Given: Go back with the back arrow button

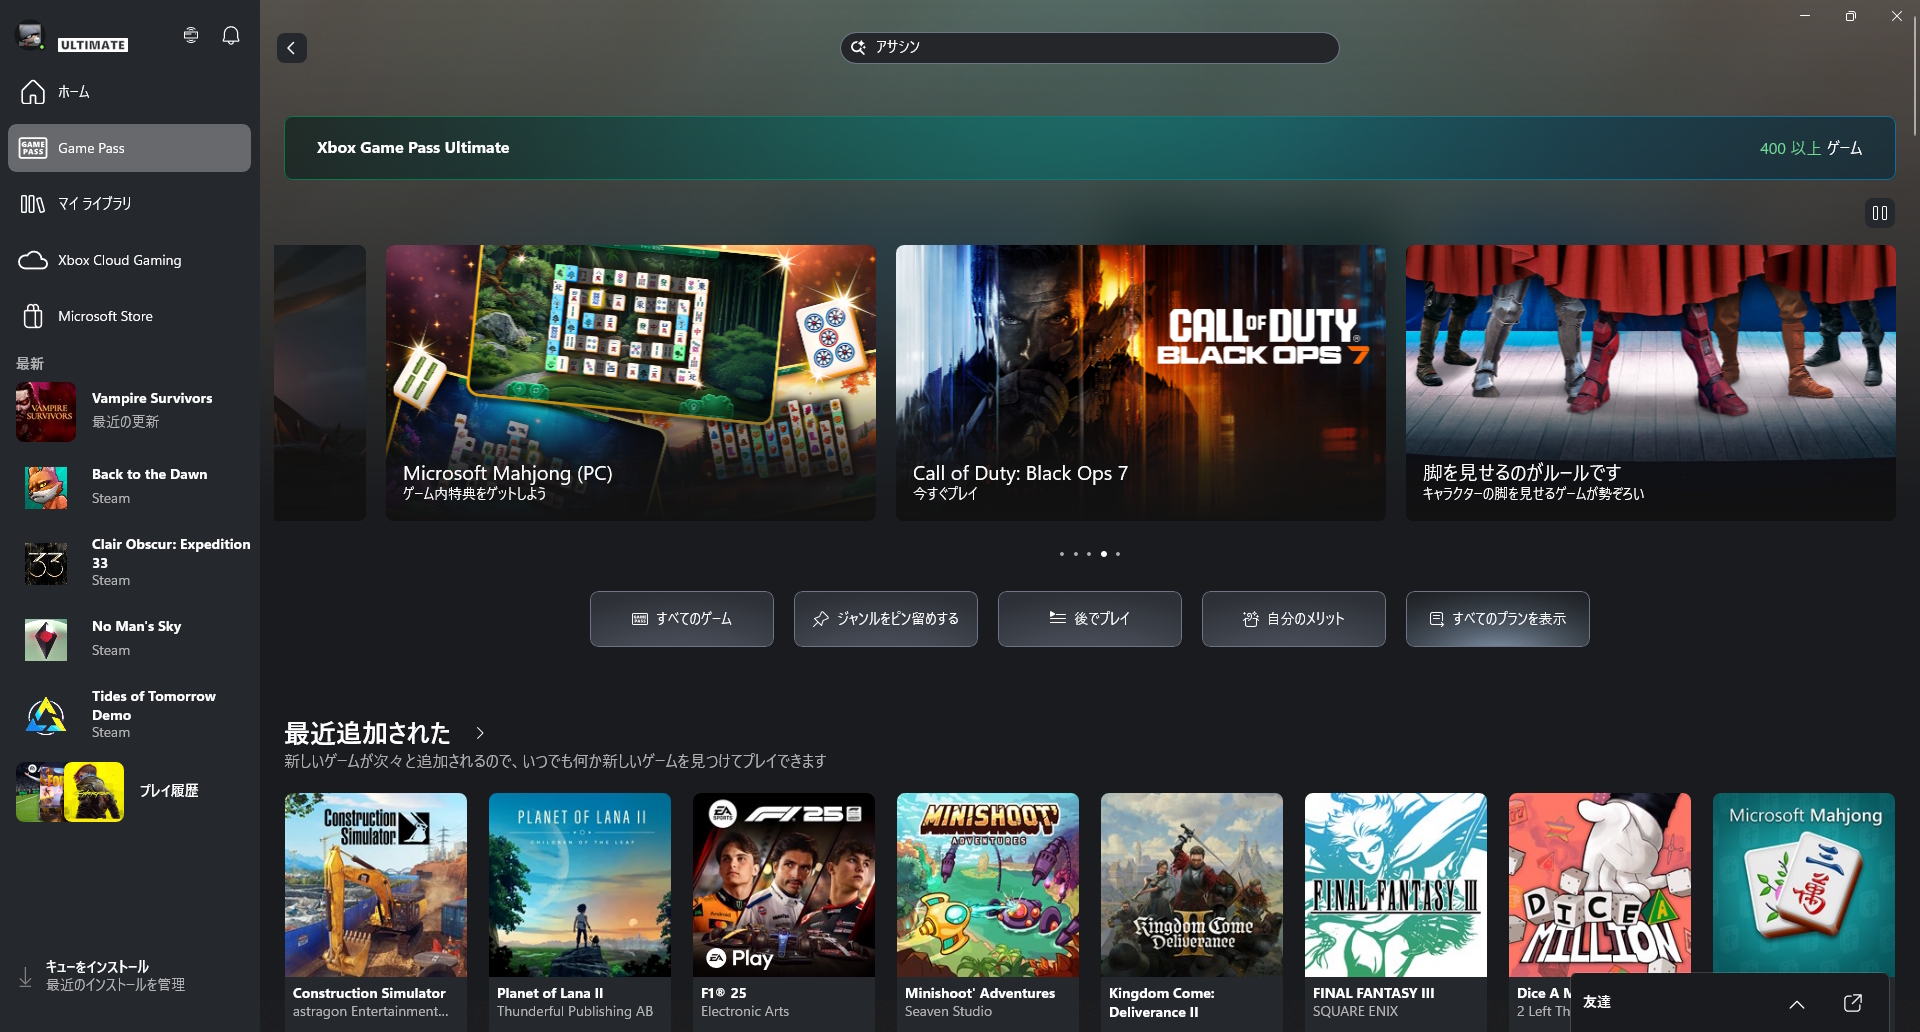Looking at the screenshot, I should [292, 48].
